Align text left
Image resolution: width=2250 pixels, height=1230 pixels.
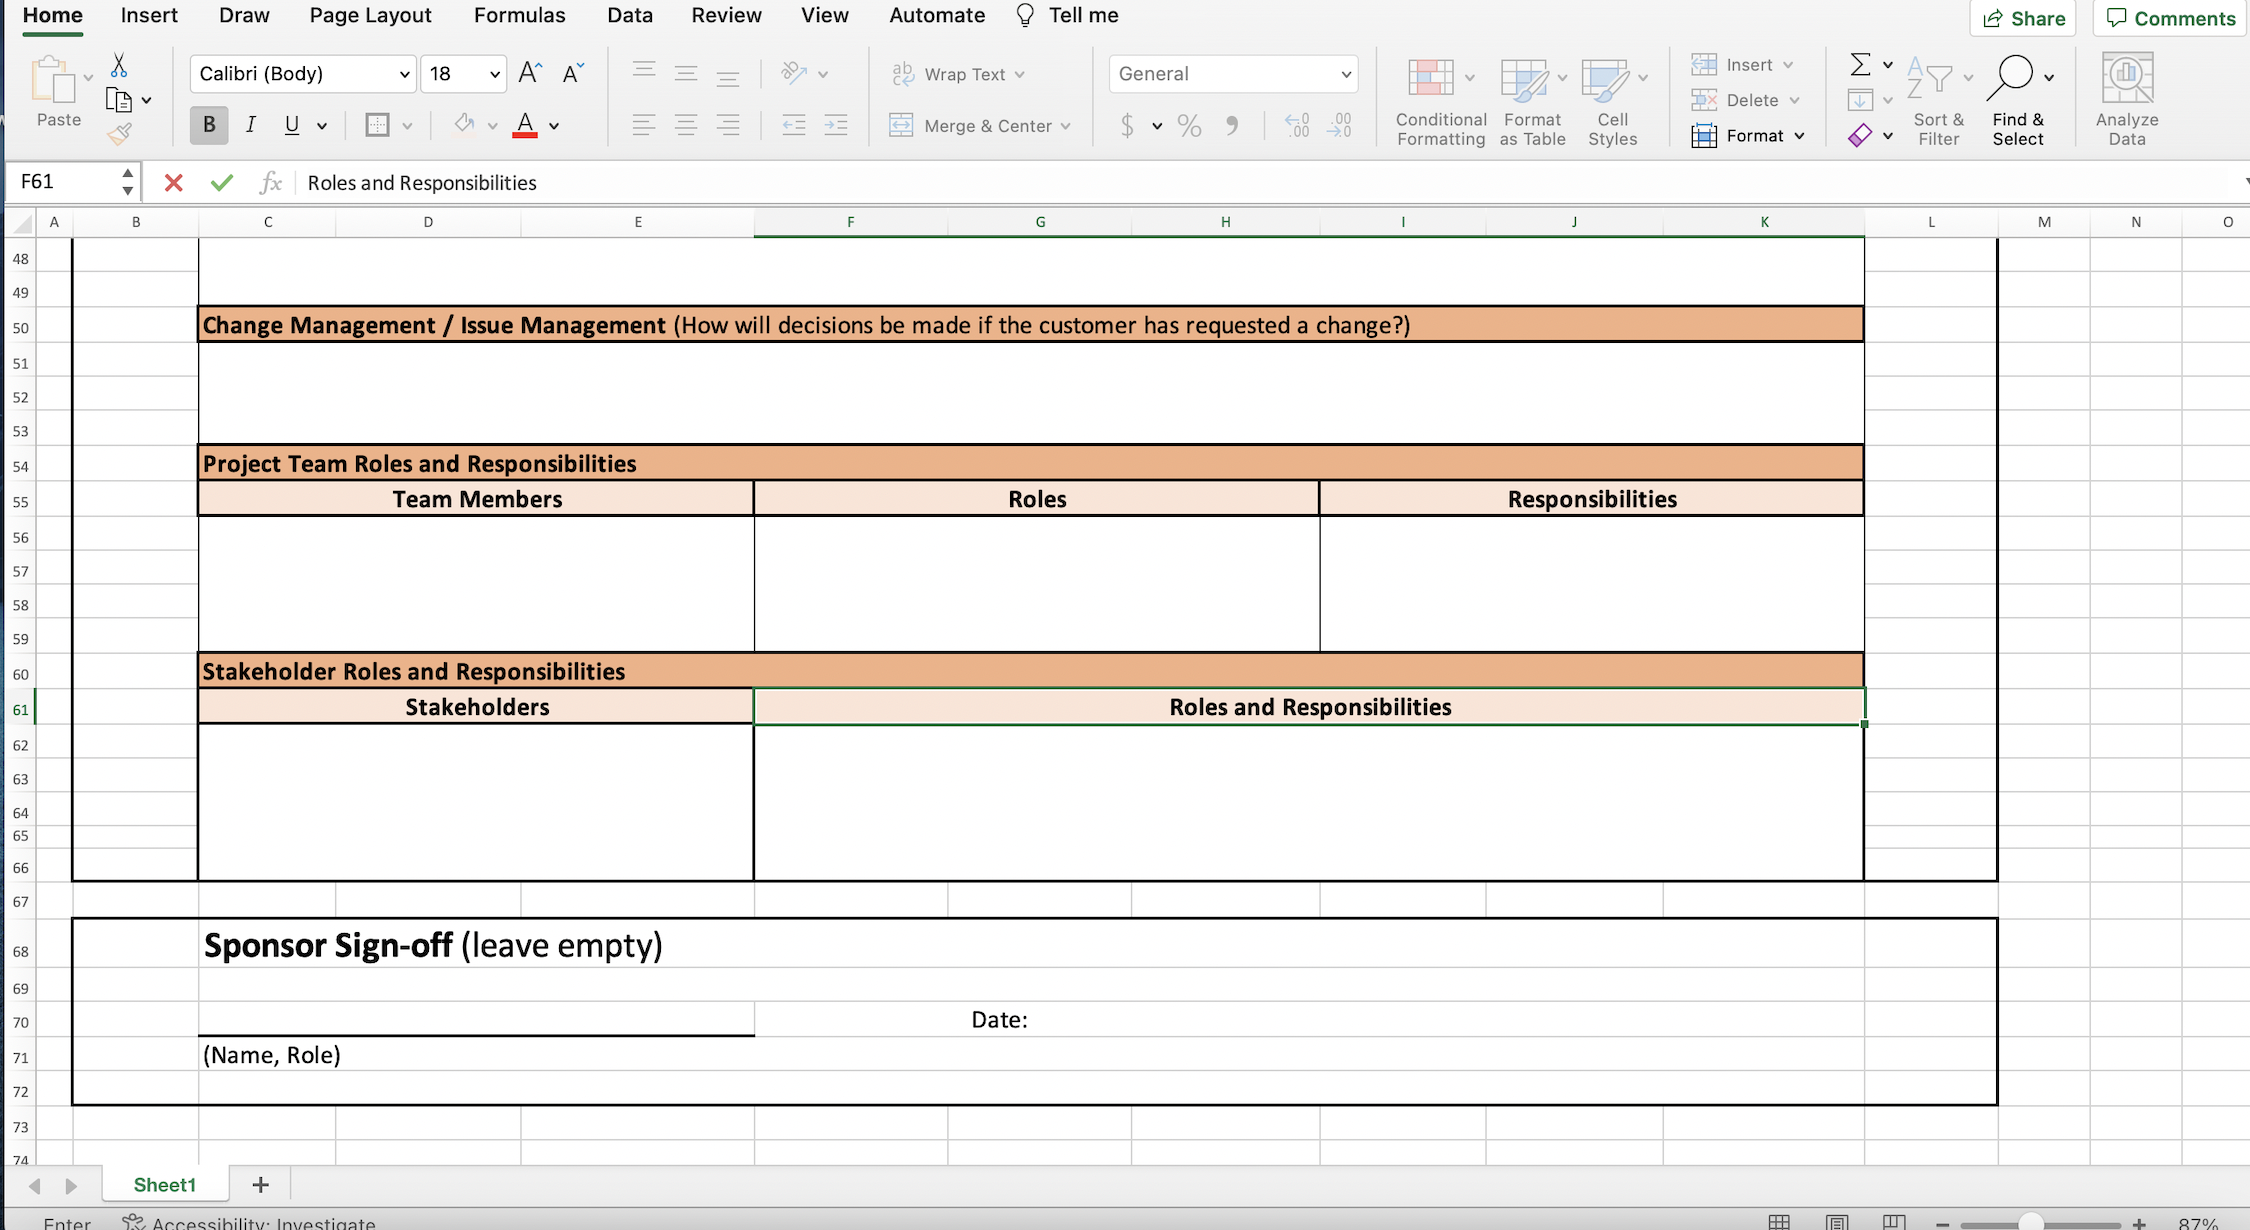pyautogui.click(x=644, y=125)
